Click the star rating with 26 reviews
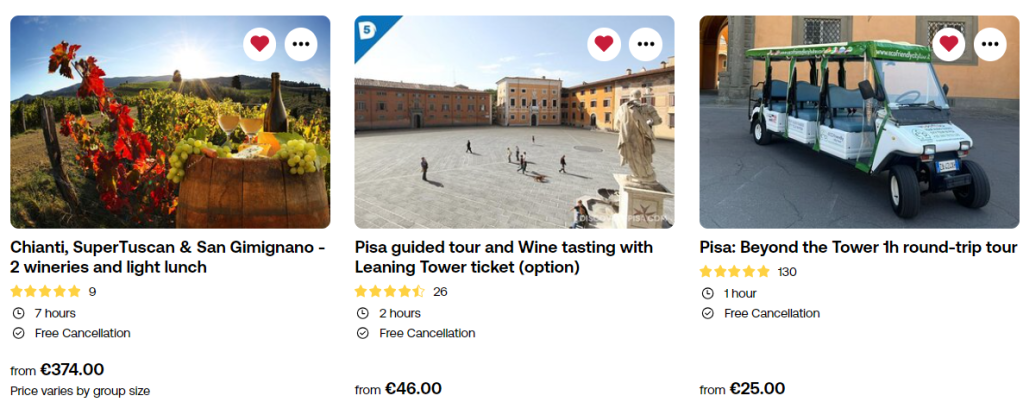1023x402 pixels. [390, 292]
